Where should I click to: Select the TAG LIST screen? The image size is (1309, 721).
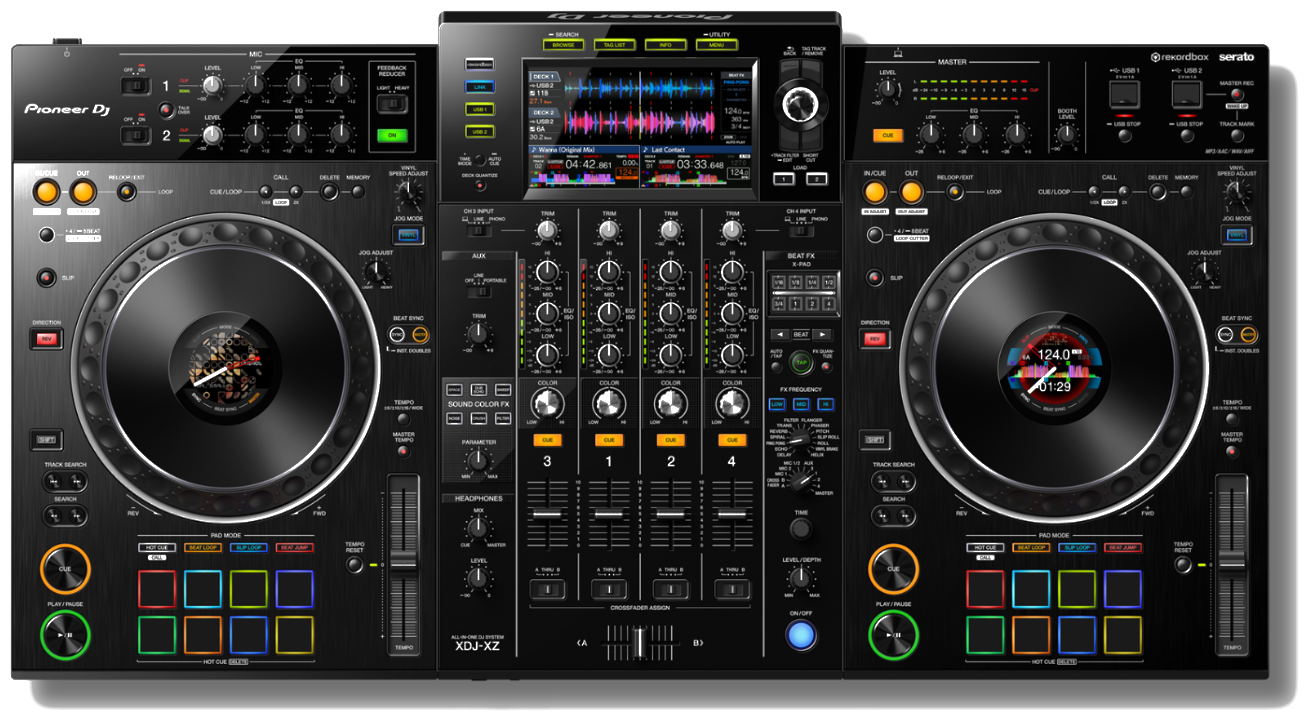click(612, 45)
